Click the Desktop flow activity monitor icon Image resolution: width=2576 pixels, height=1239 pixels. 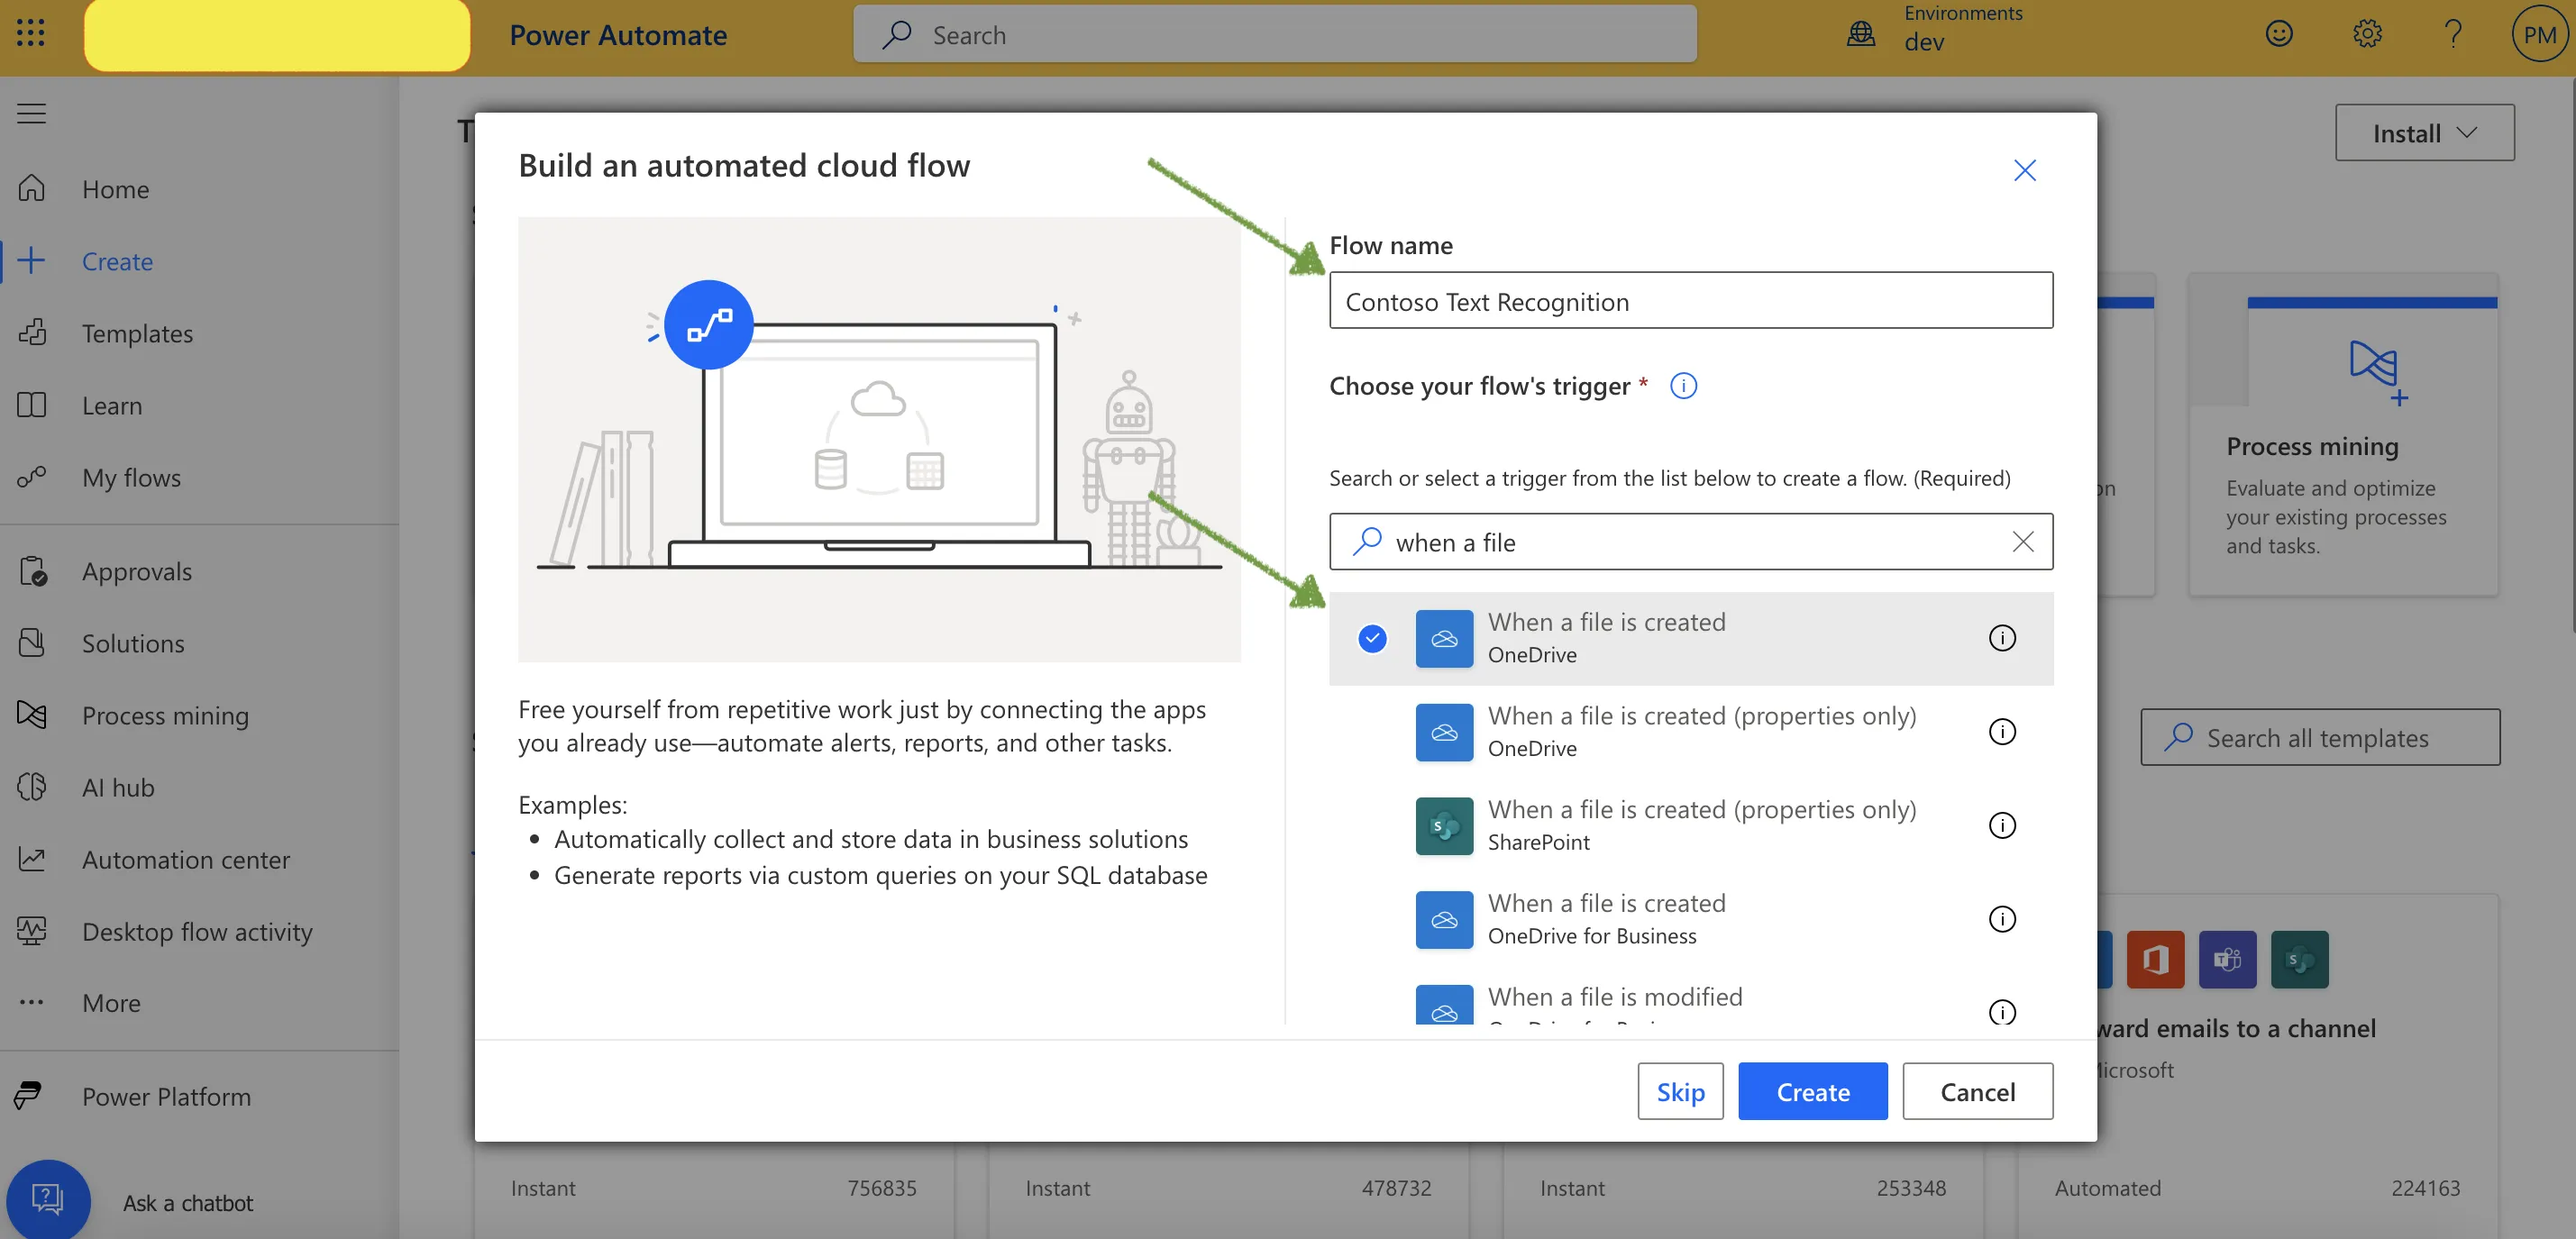(x=32, y=931)
